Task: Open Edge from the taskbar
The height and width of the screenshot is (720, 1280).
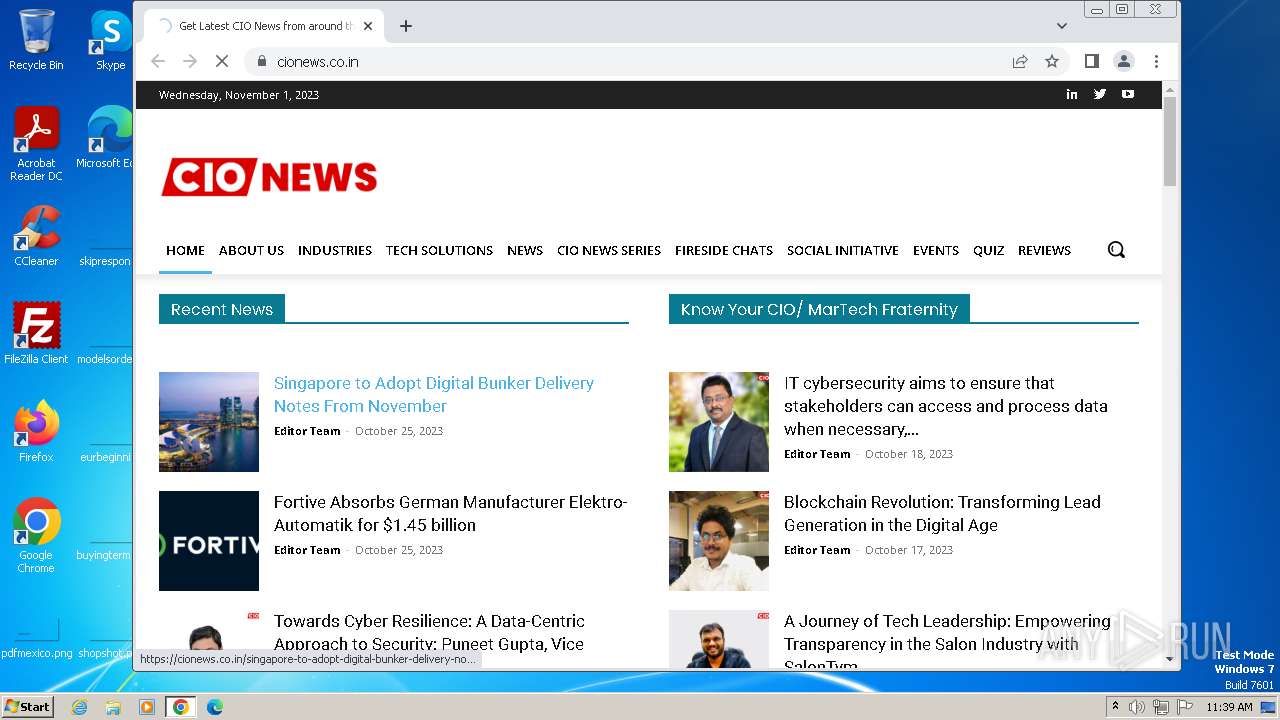Action: click(214, 707)
